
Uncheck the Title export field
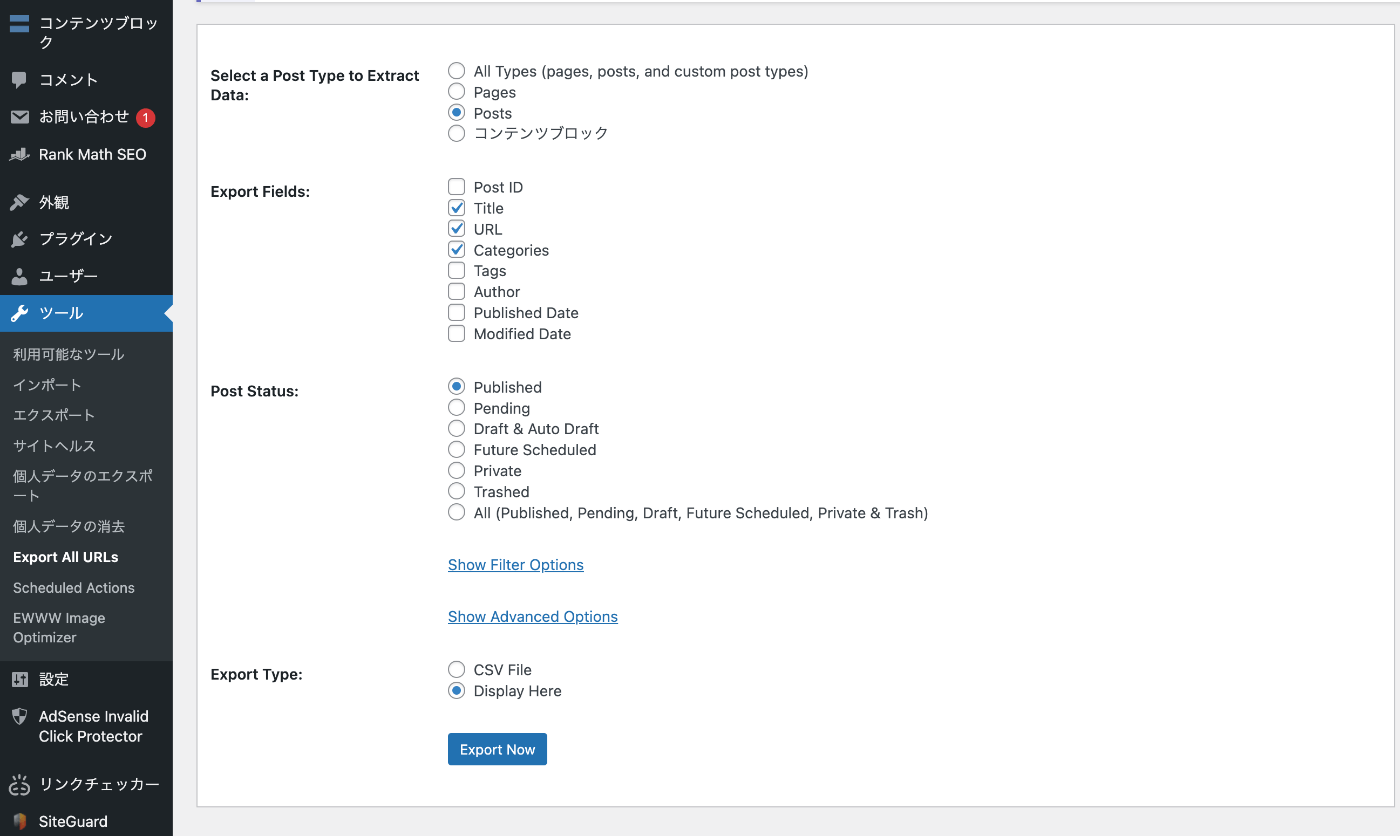click(x=457, y=208)
